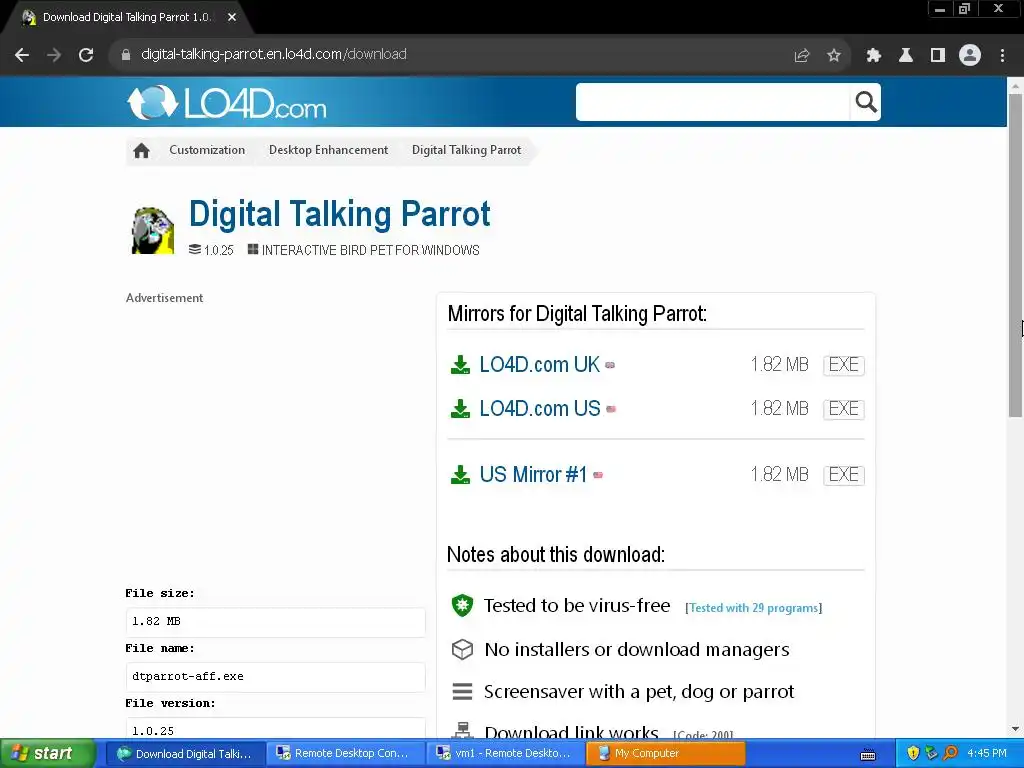The width and height of the screenshot is (1024, 768).
Task: Click the page vertical scrollbar thumb
Action: click(1015, 255)
